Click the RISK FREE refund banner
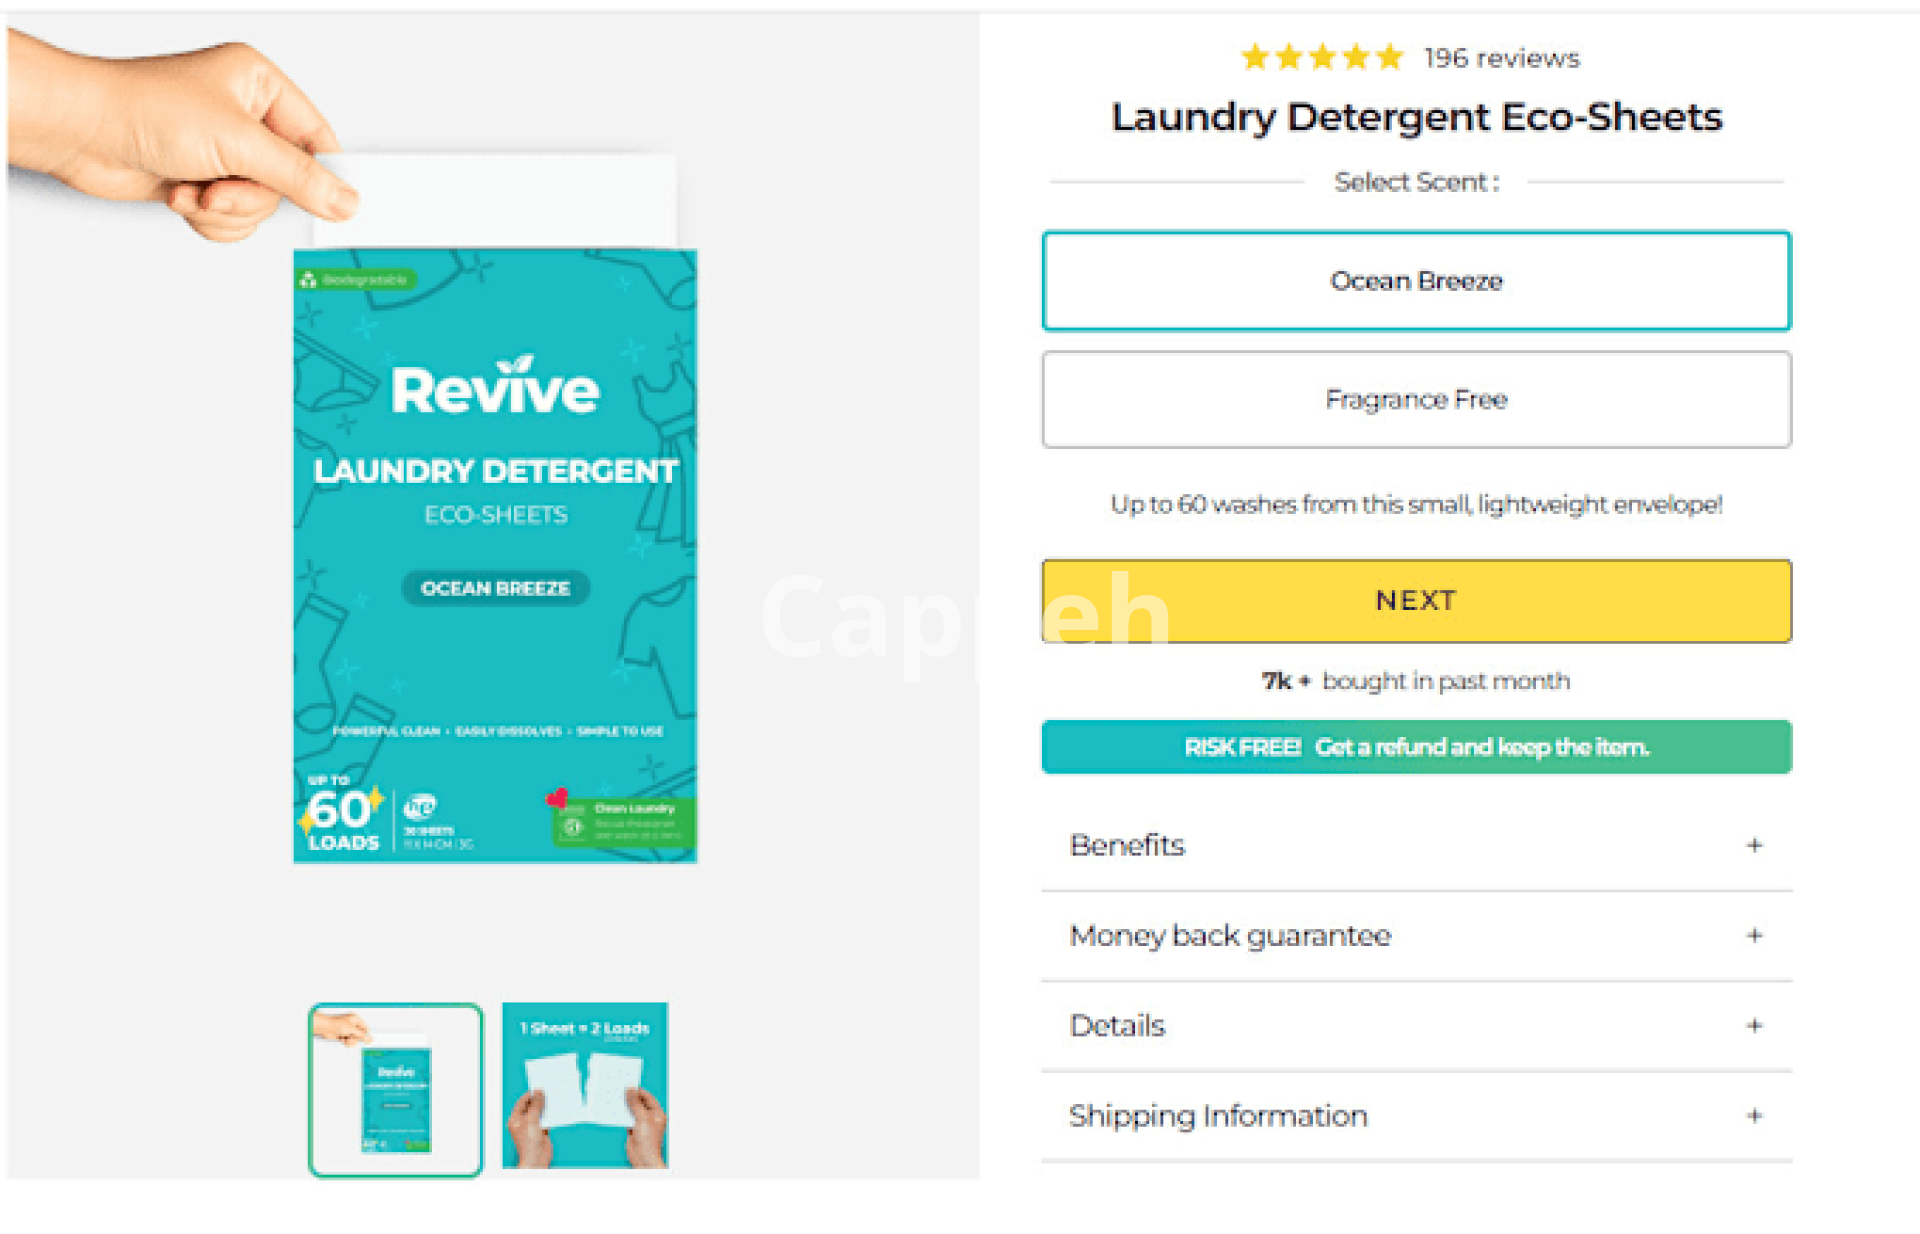 coord(1416,747)
